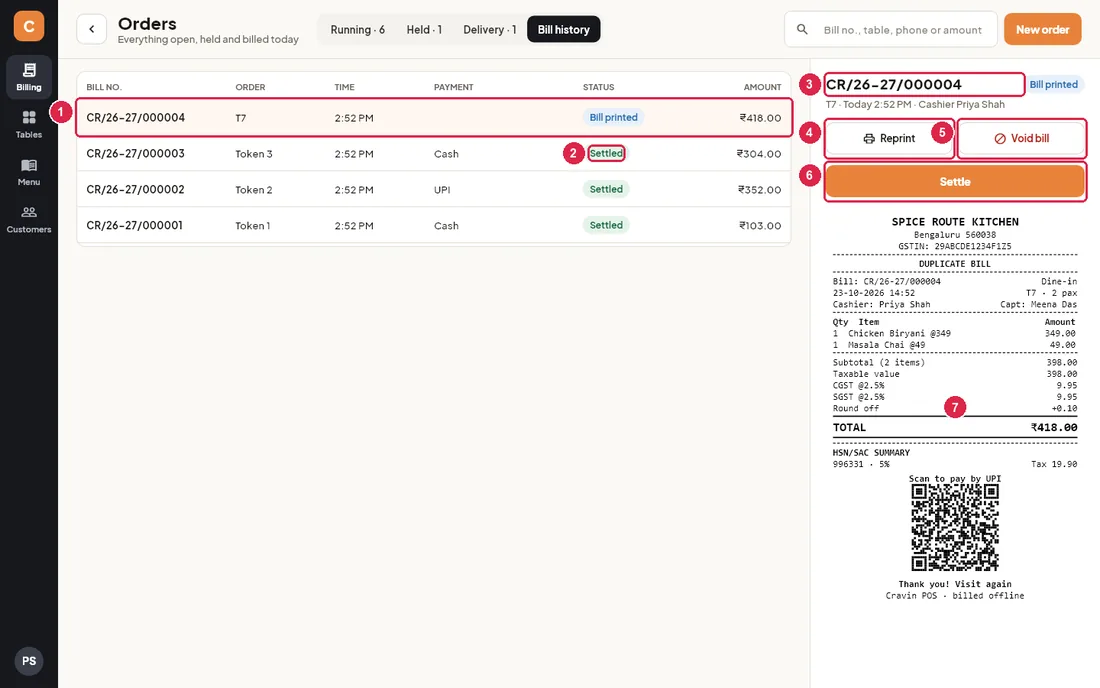Click the STATUS column header
Screen dimensions: 1100x688
(598, 87)
